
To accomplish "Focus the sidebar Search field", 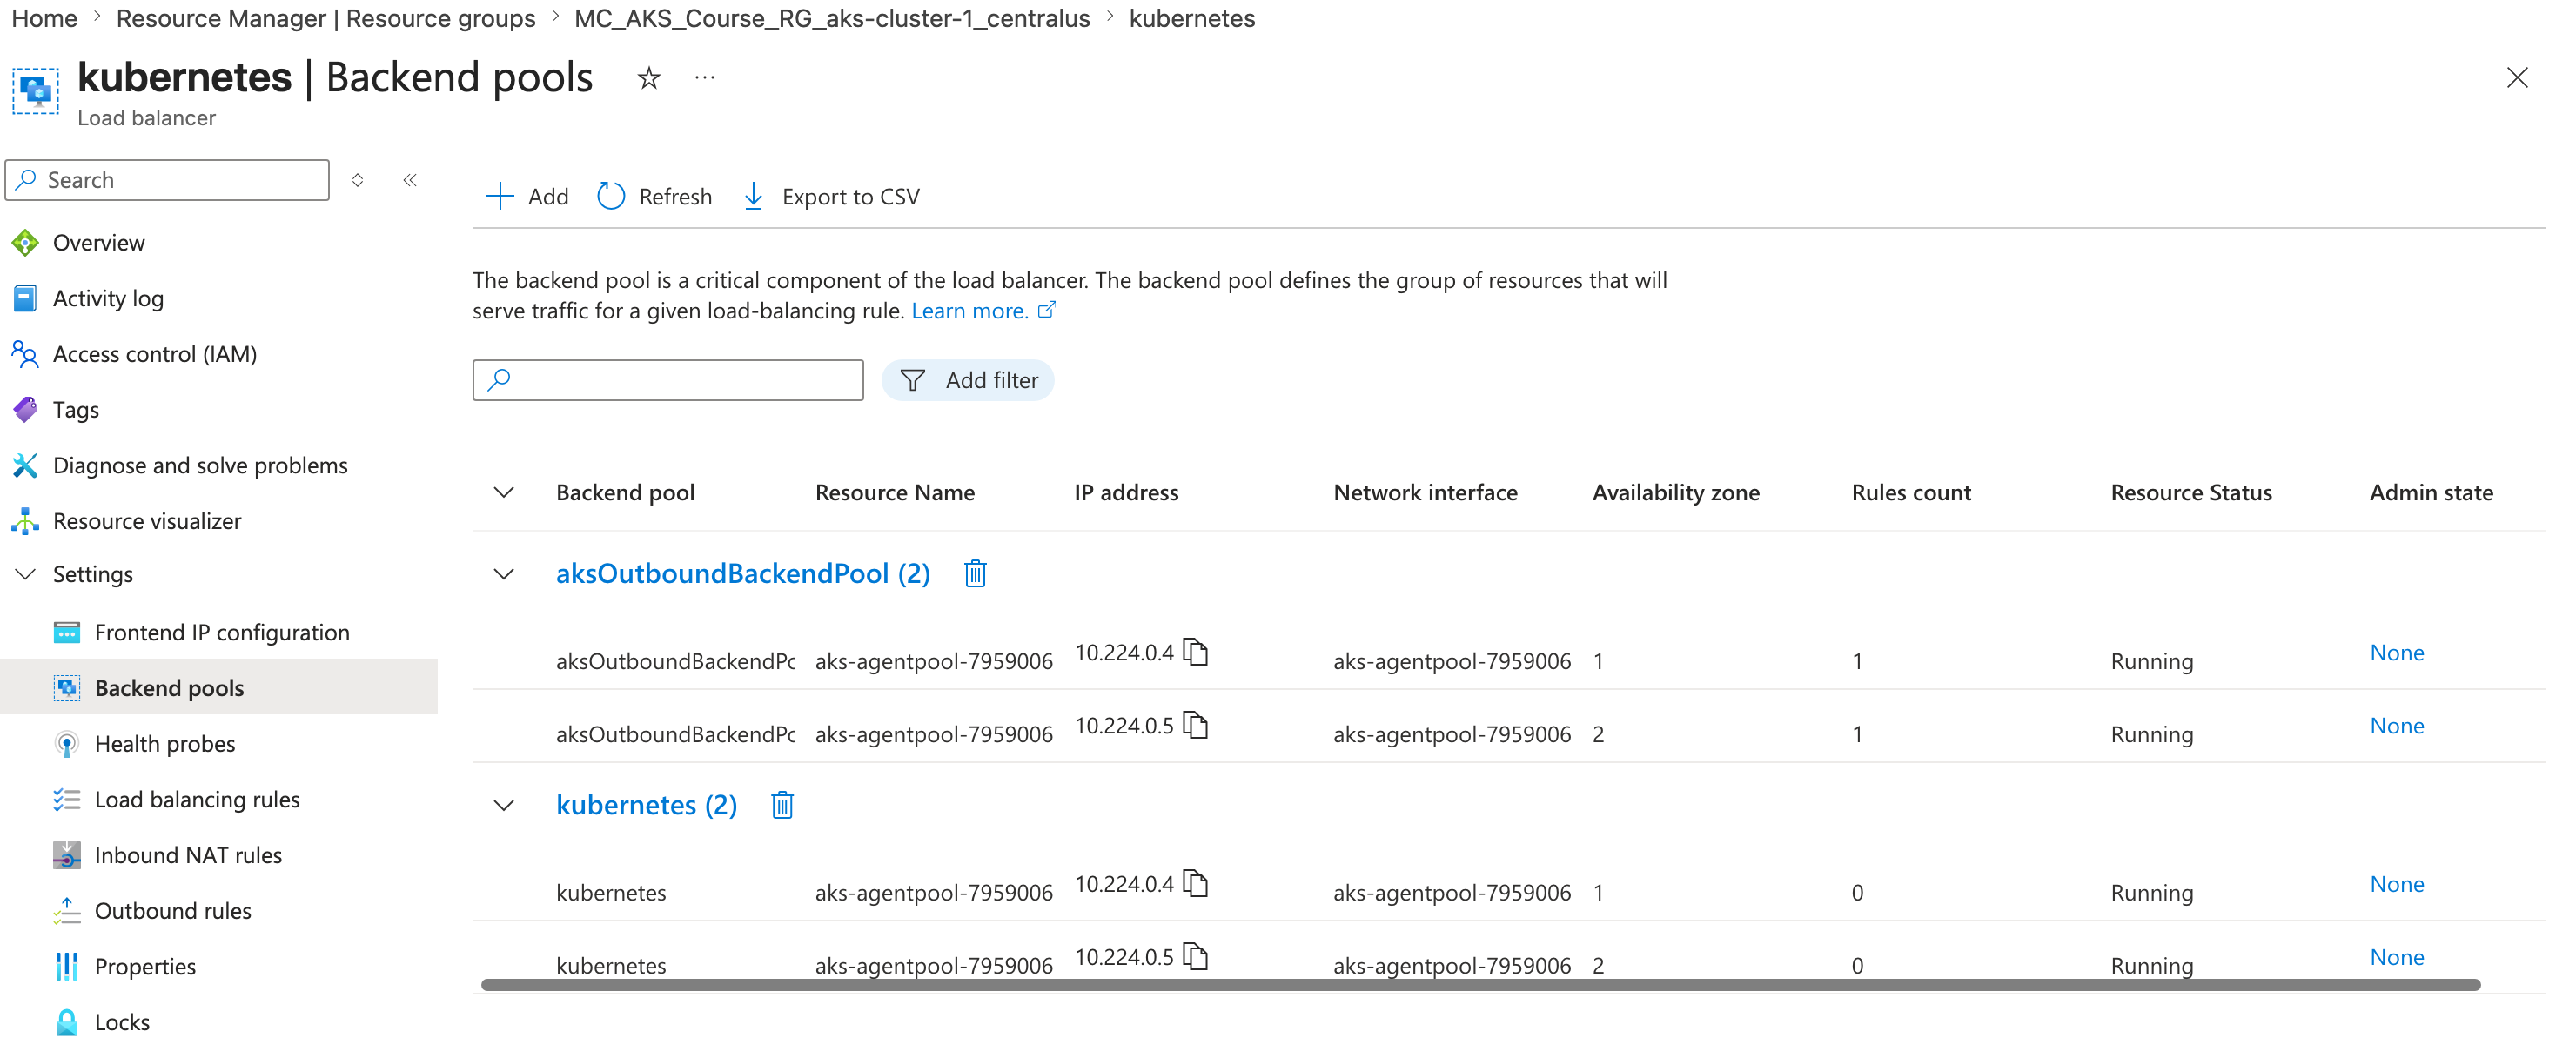I will click(x=167, y=180).
